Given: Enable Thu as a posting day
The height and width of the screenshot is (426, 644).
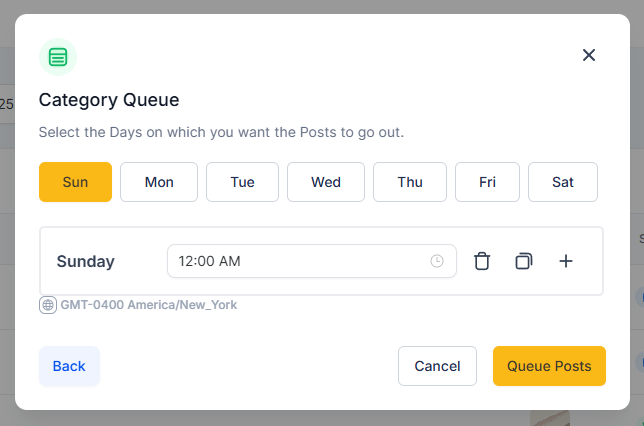Looking at the screenshot, I should (x=410, y=182).
